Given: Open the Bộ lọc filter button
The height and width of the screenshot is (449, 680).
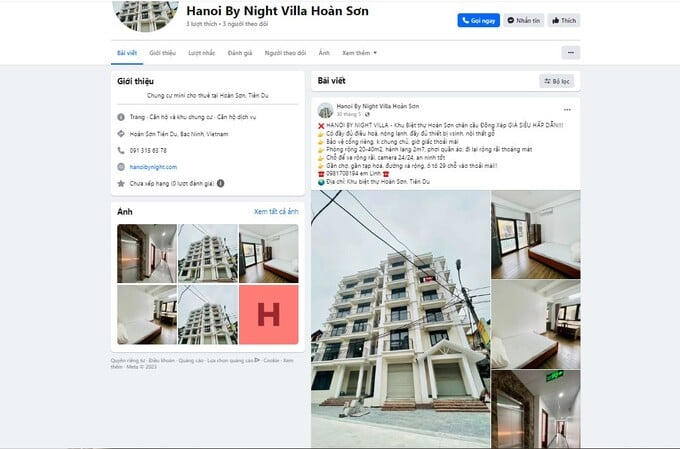Looking at the screenshot, I should click(556, 81).
